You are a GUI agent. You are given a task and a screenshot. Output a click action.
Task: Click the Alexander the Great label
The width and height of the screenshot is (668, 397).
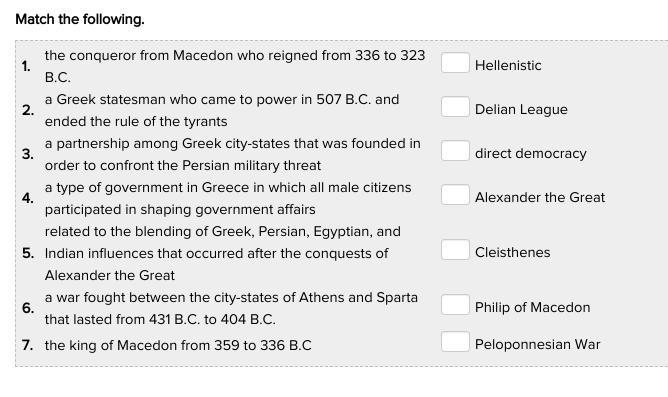tap(540, 197)
